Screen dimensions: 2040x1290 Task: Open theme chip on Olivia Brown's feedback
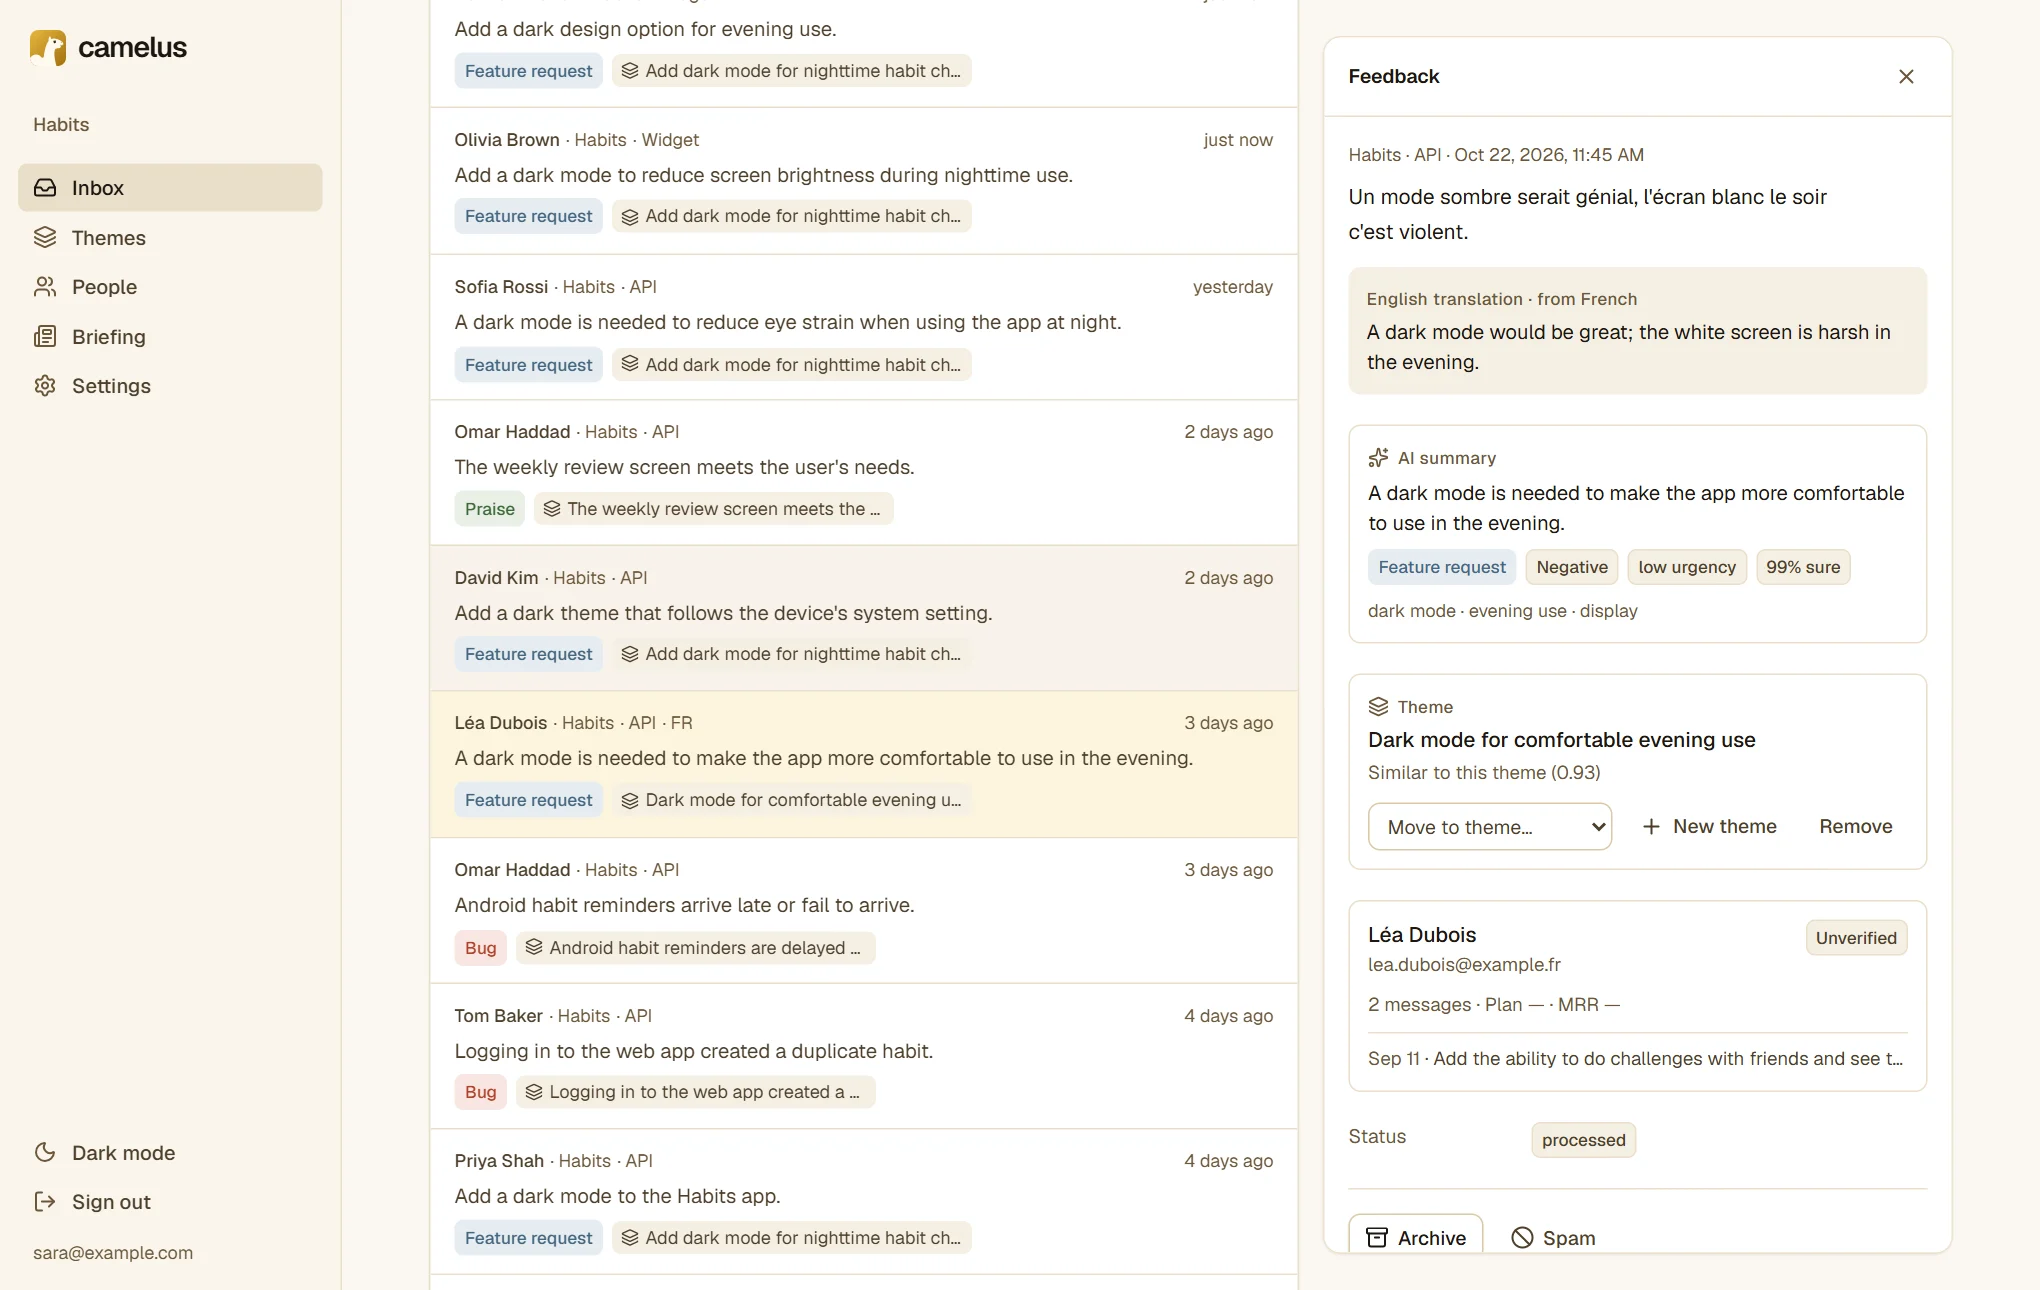pyautogui.click(x=791, y=216)
